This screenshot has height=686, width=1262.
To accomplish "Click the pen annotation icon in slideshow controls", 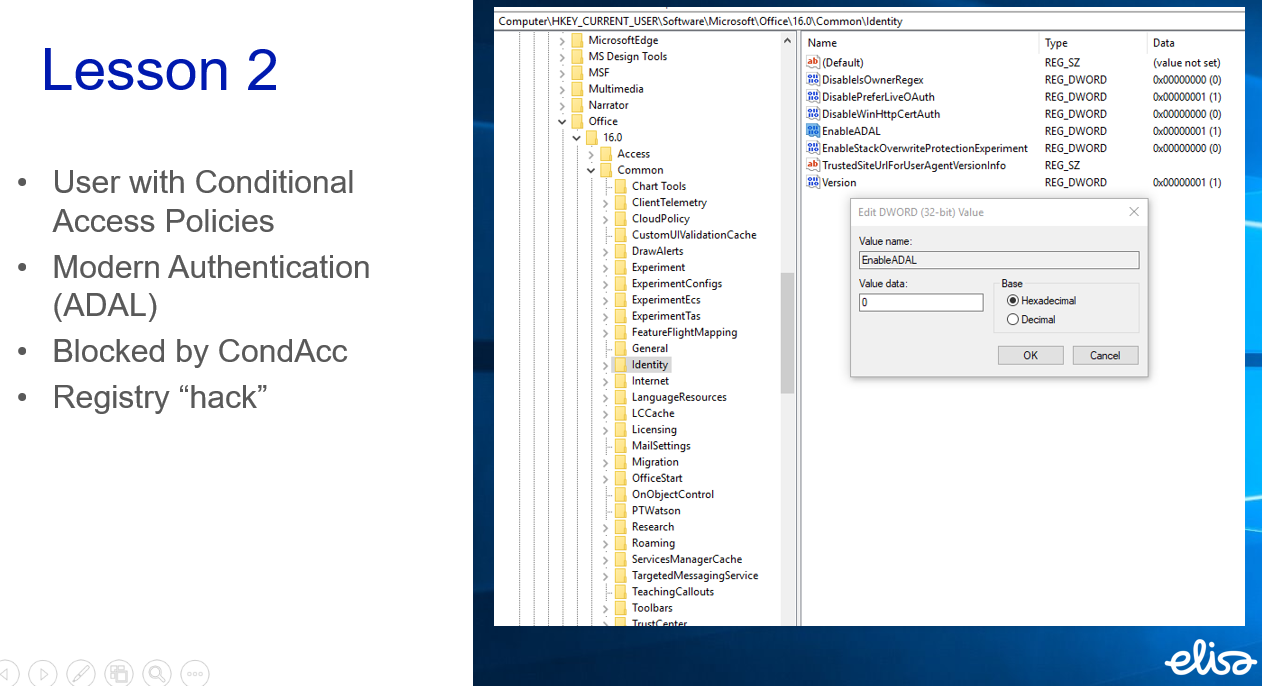I will click(81, 673).
